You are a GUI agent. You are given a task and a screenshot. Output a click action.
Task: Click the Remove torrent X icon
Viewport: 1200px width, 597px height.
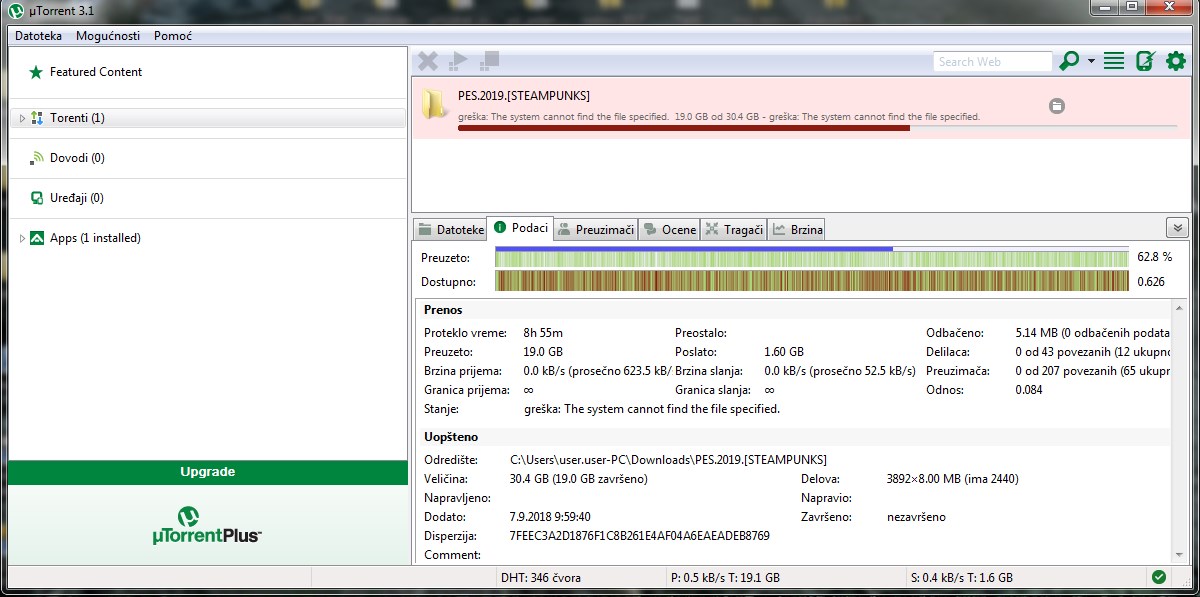coord(428,61)
